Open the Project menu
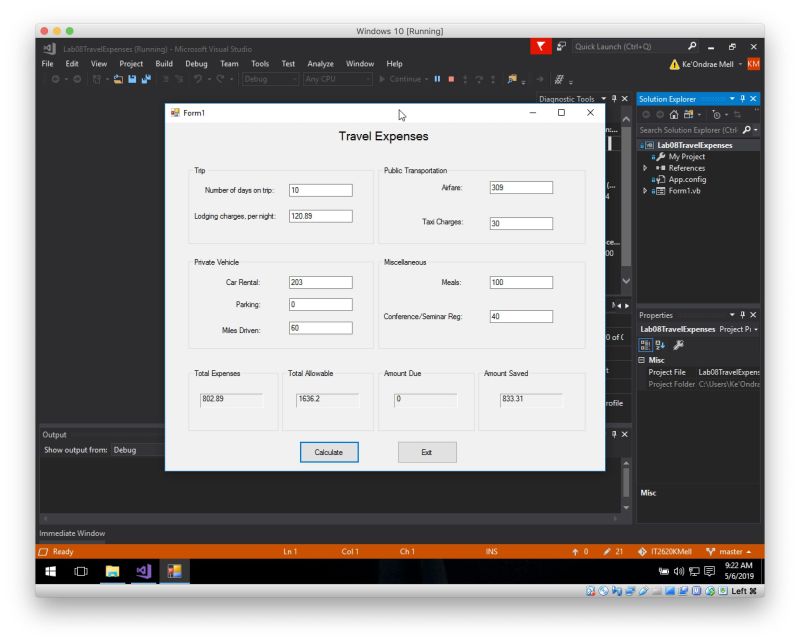This screenshot has width=800, height=644. (131, 64)
